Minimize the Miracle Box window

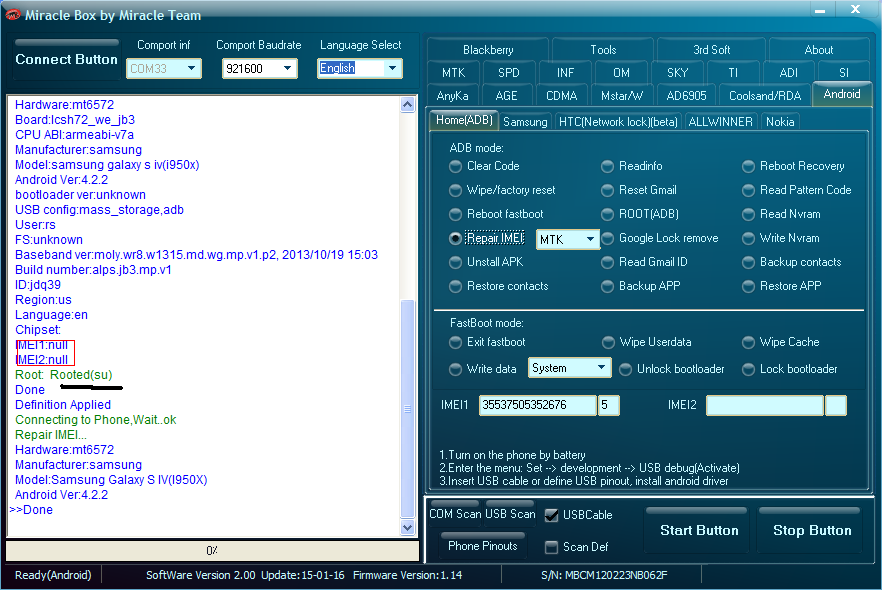pos(820,10)
